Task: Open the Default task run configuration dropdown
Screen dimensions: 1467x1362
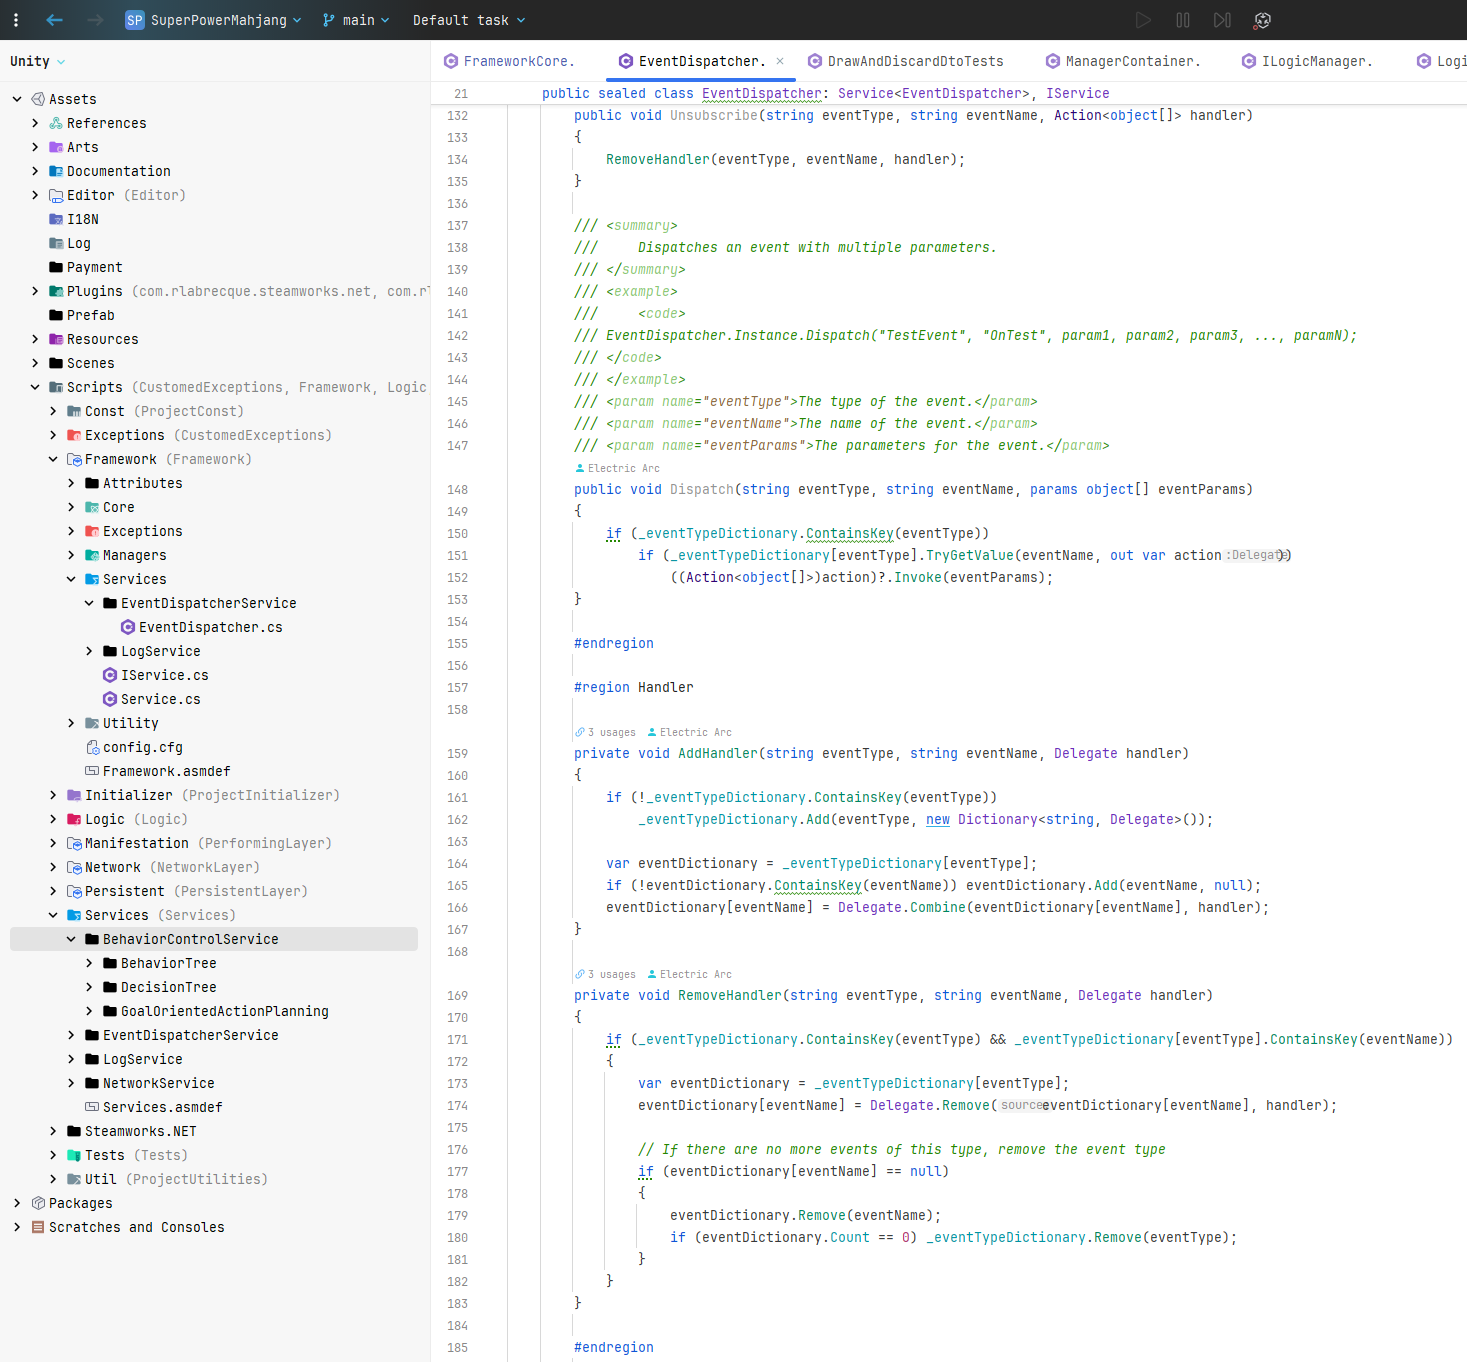Action: pyautogui.click(x=468, y=20)
